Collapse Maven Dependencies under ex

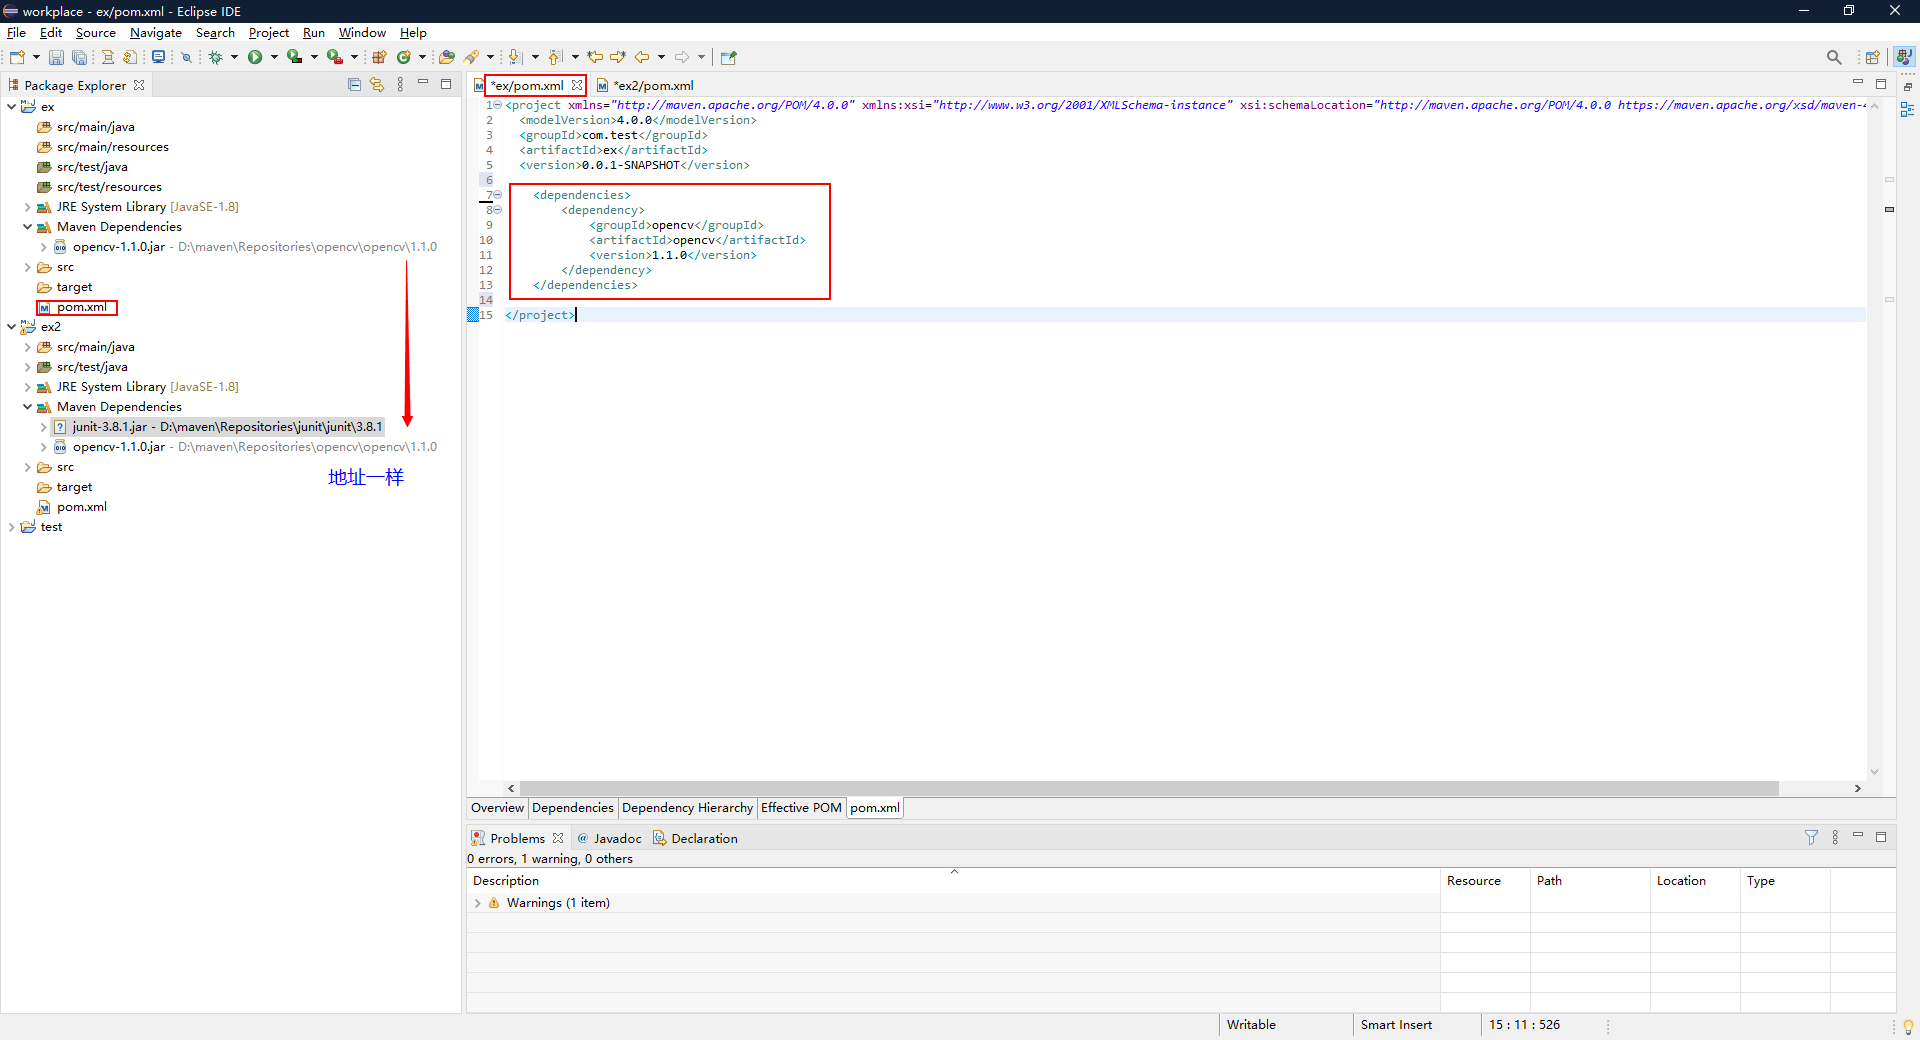(x=28, y=227)
